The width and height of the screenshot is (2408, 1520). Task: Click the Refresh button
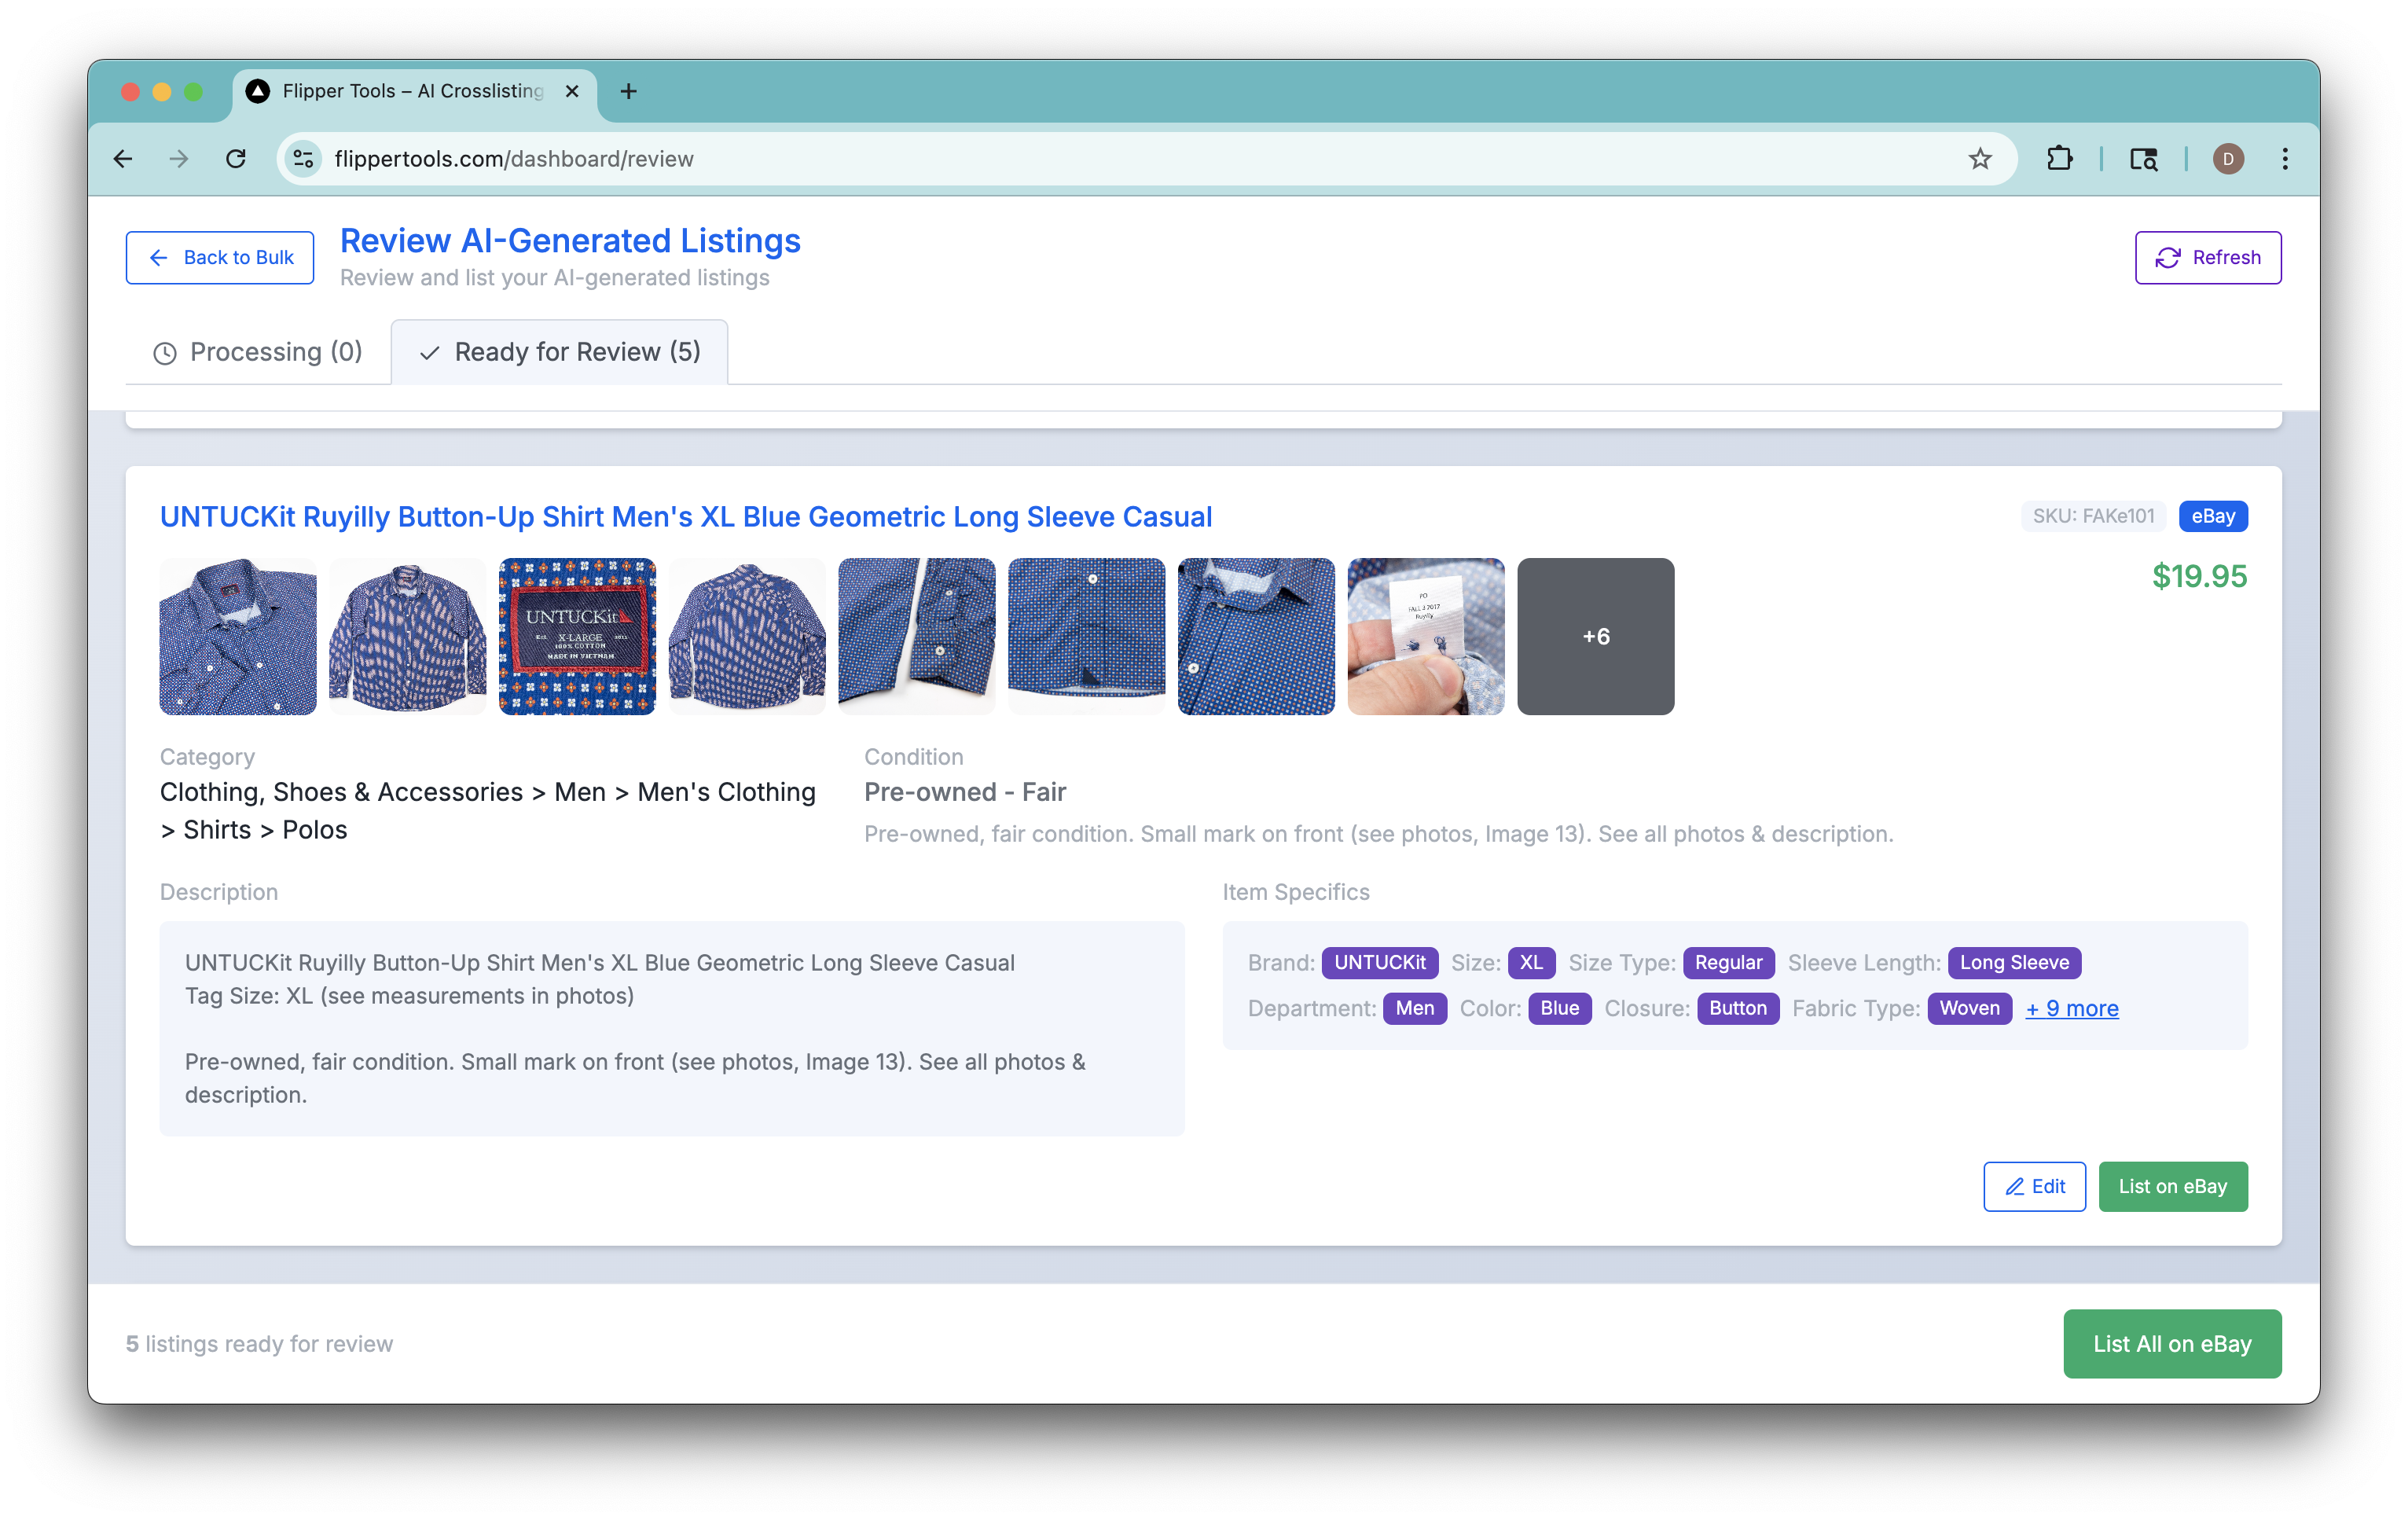[2208, 257]
